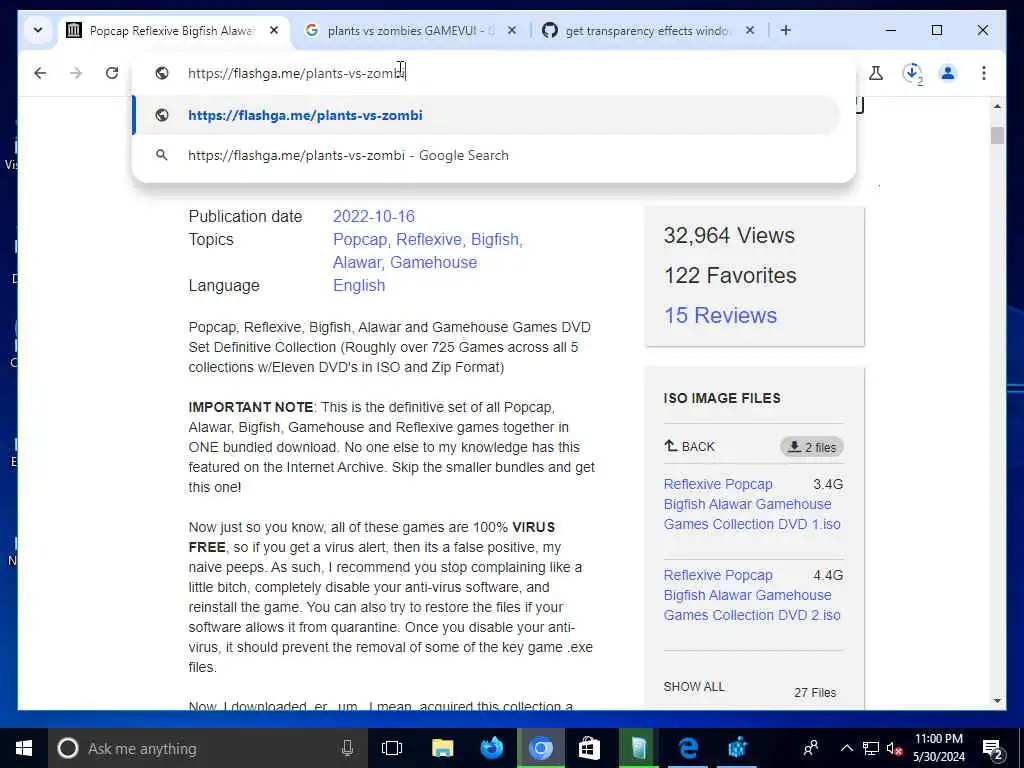Screen dimensions: 1024x768
Task: Open the Games Collection DVD 1.iso link
Action: point(752,504)
